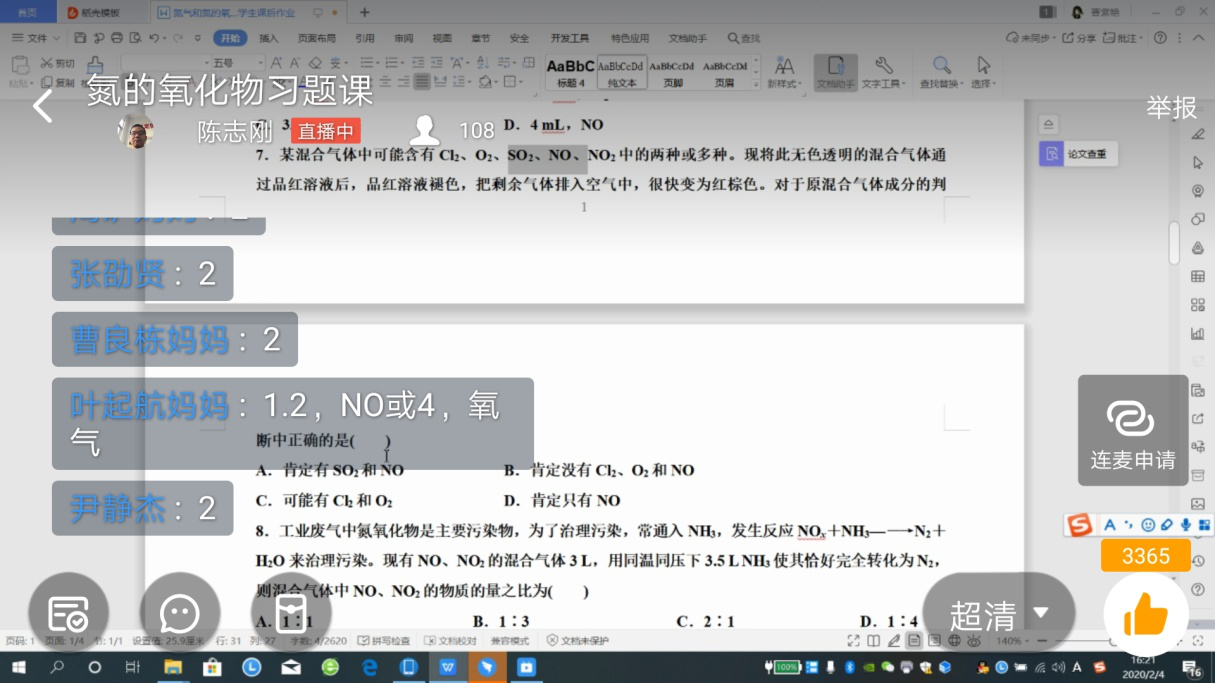The width and height of the screenshot is (1215, 683).
Task: Click the Windows taskbar search icon
Action: 56,667
